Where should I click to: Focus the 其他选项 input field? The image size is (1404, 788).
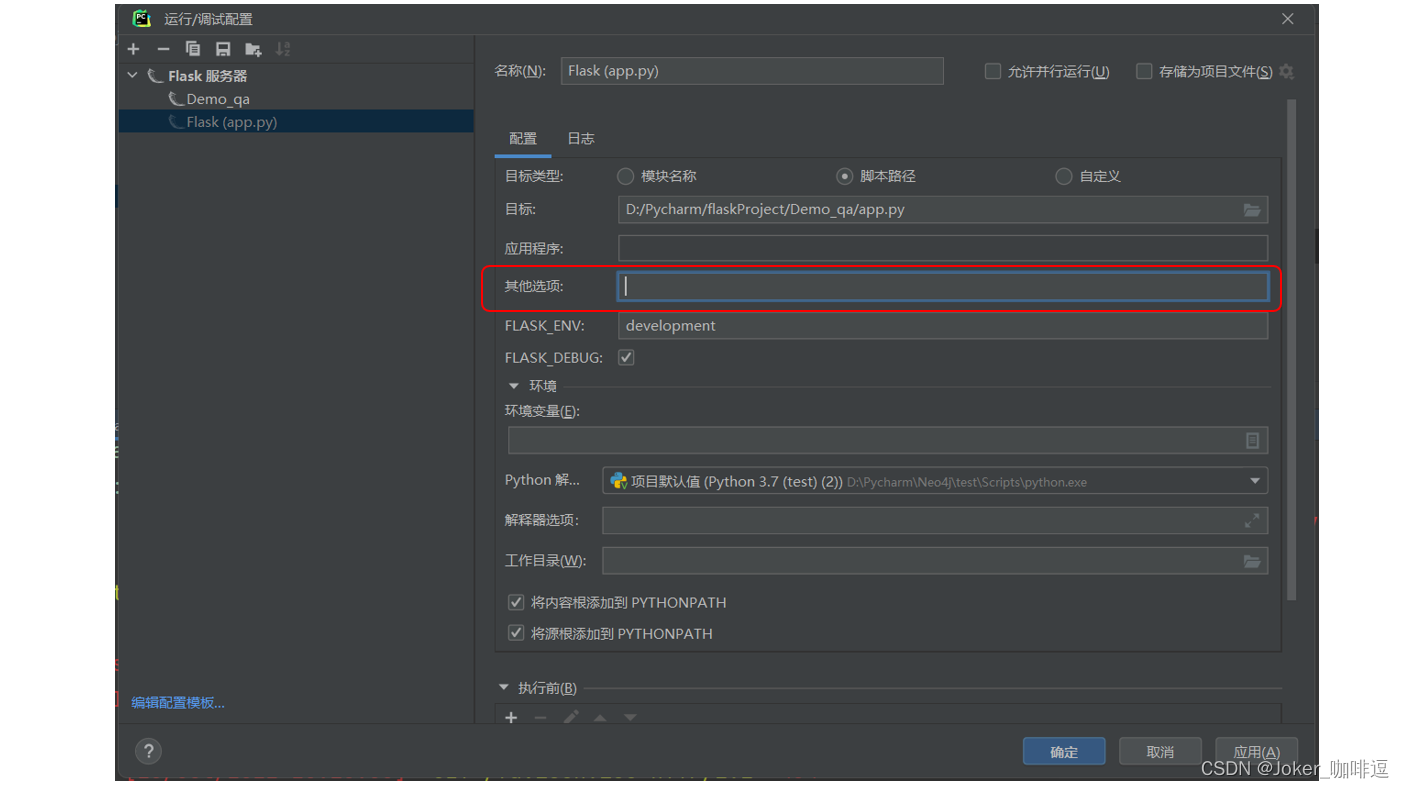(x=943, y=287)
